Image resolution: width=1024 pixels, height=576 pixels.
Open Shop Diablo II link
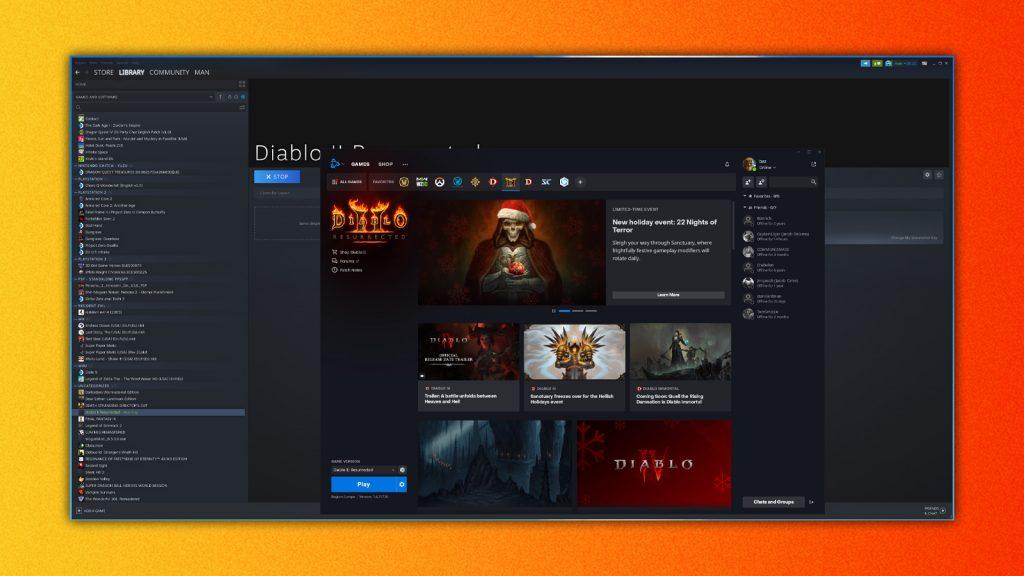pos(349,252)
